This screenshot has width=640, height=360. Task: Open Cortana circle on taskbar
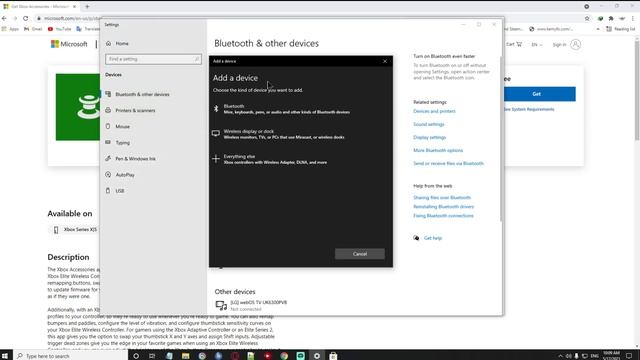136,356
